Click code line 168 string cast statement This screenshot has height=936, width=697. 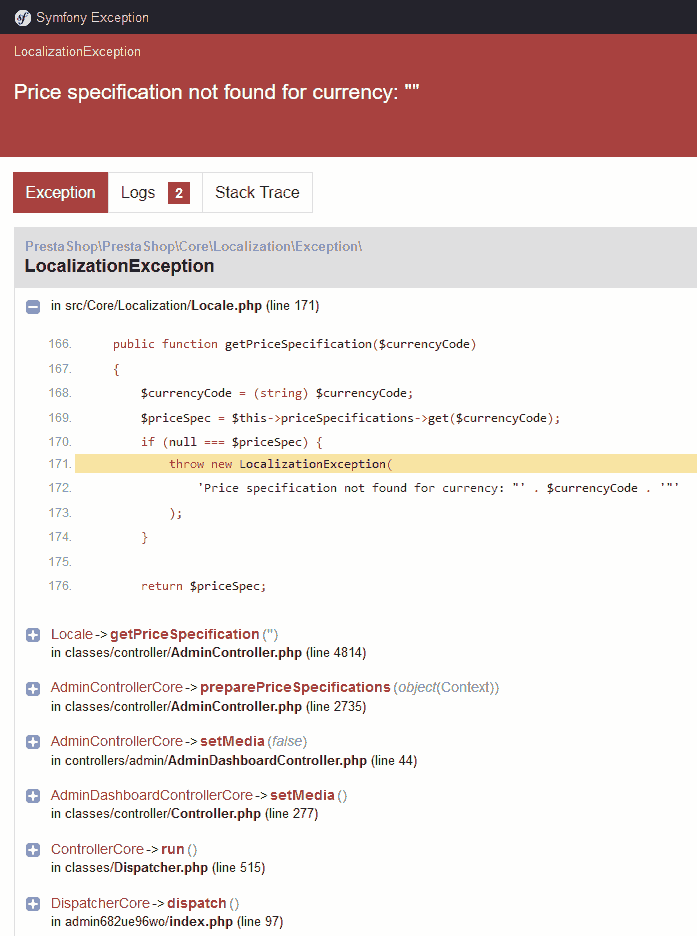click(277, 393)
